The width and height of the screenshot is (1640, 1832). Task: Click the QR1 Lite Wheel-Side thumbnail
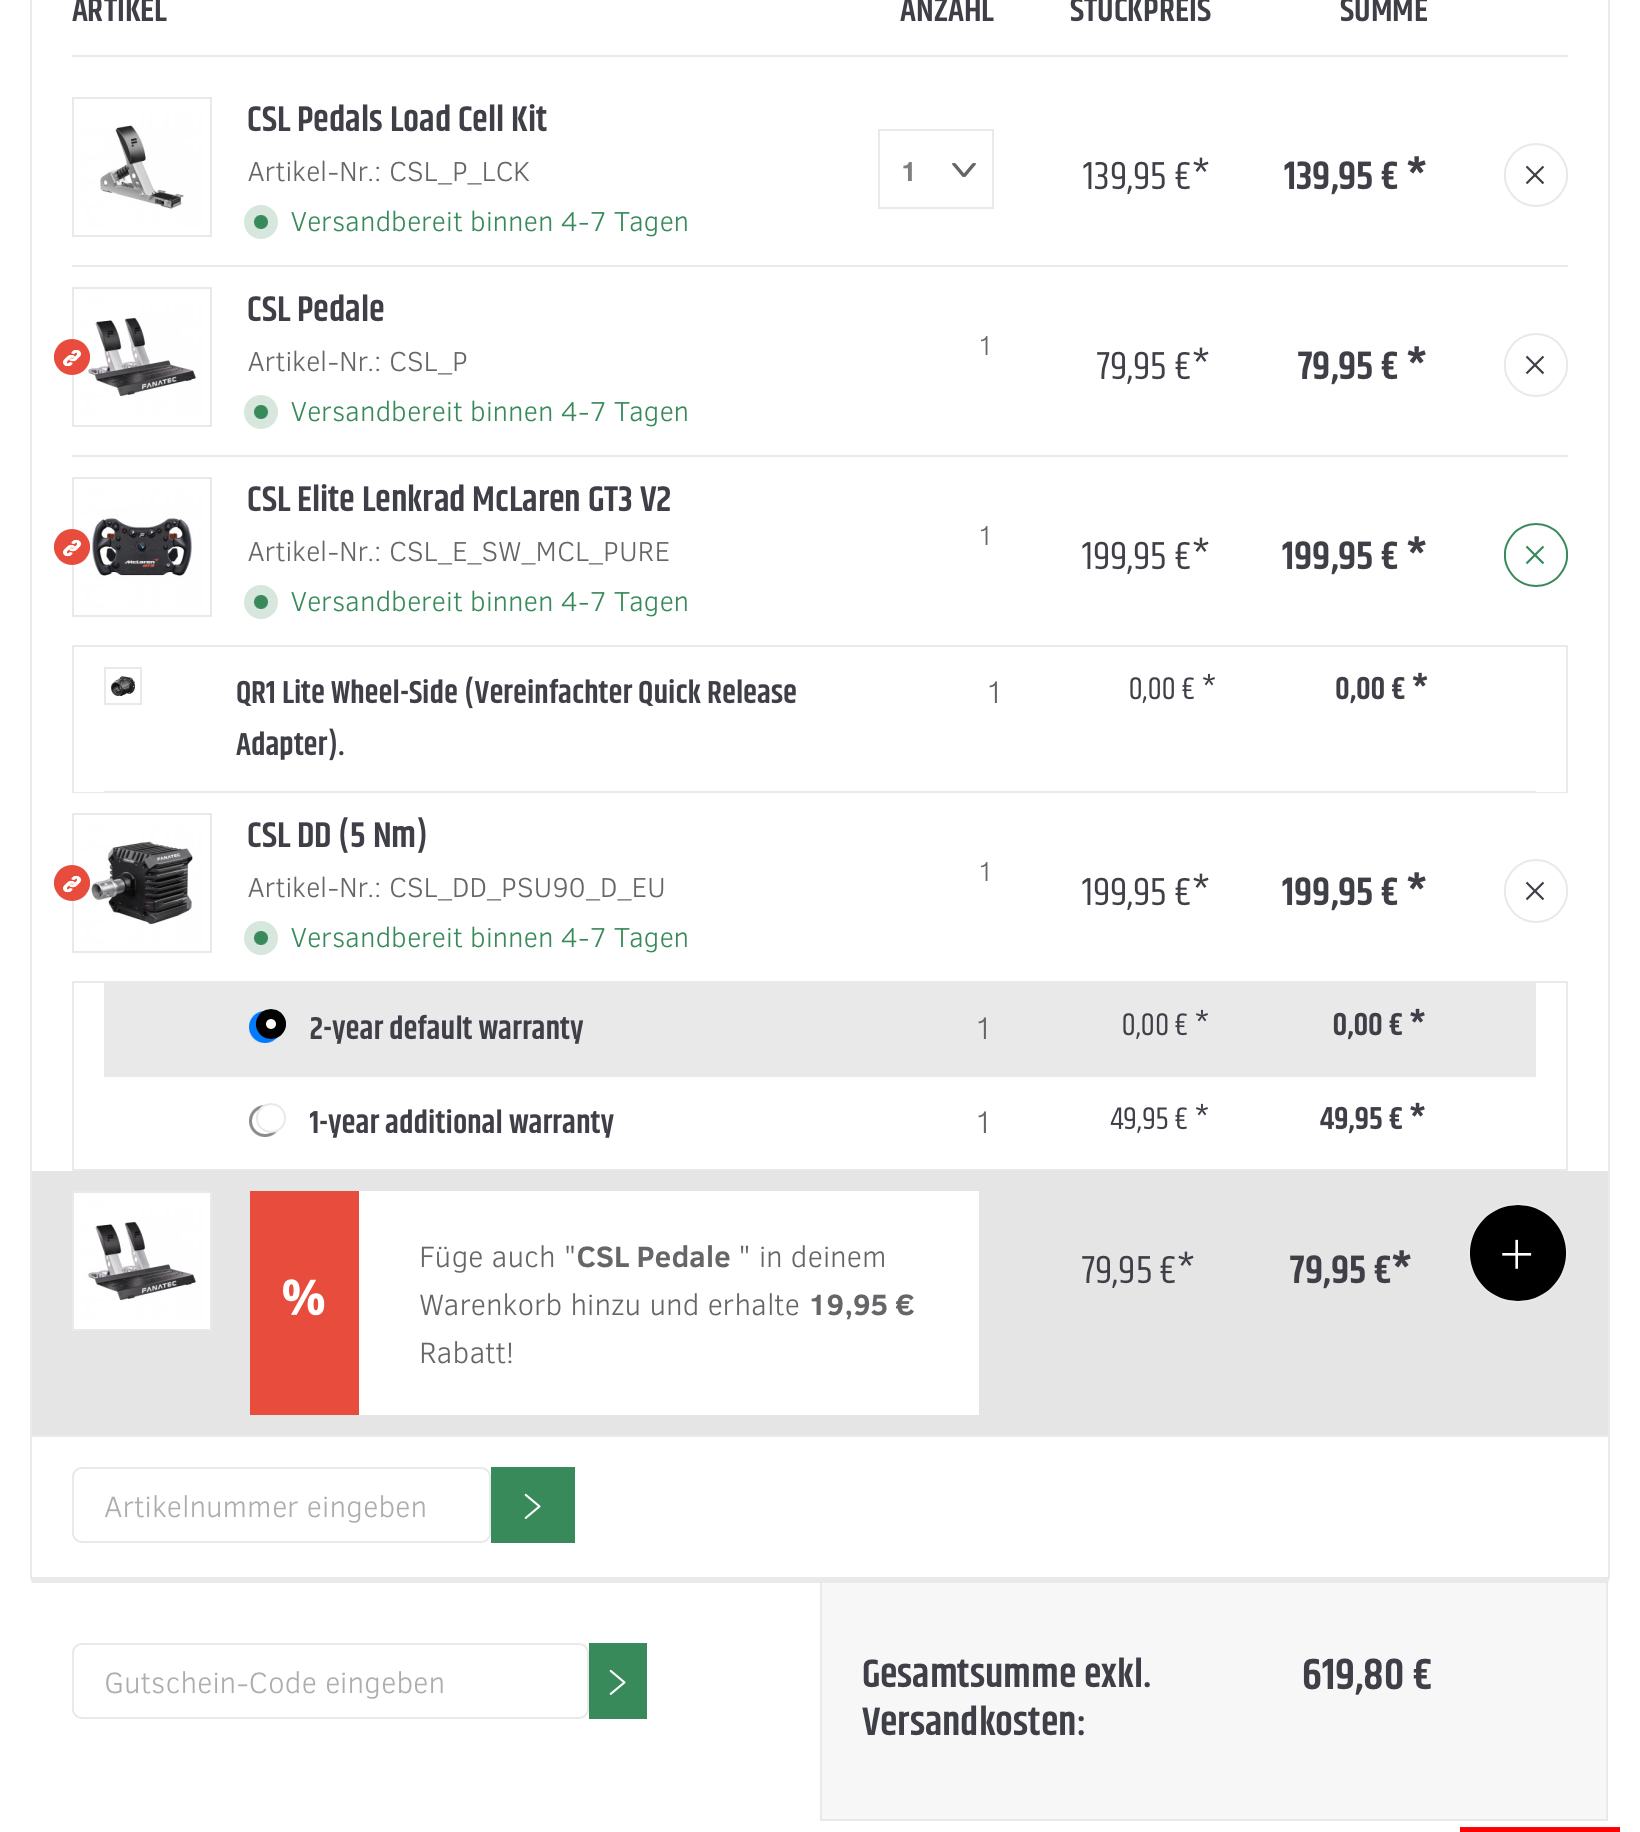[123, 686]
